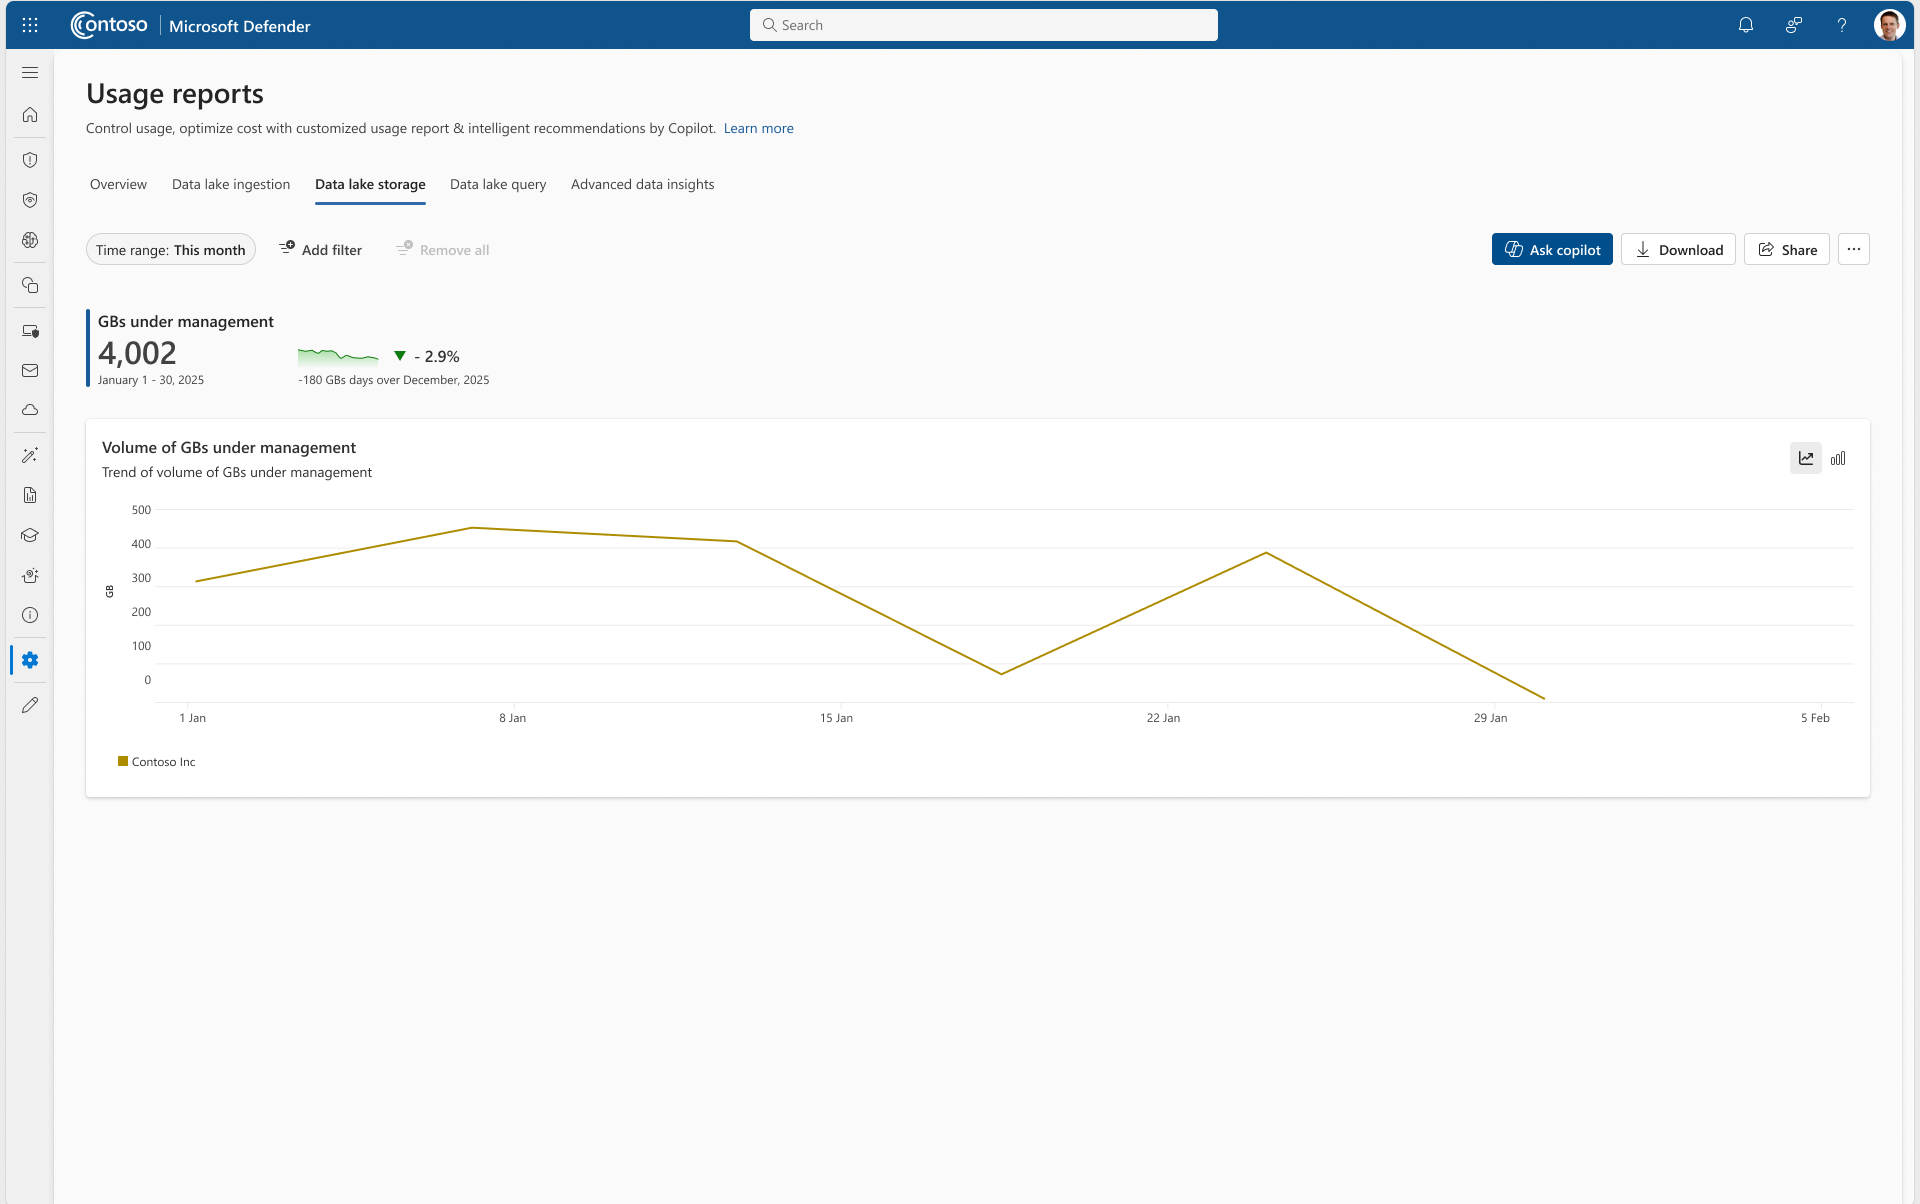Click the Download button
Viewport: 1920px width, 1204px height.
coord(1678,250)
